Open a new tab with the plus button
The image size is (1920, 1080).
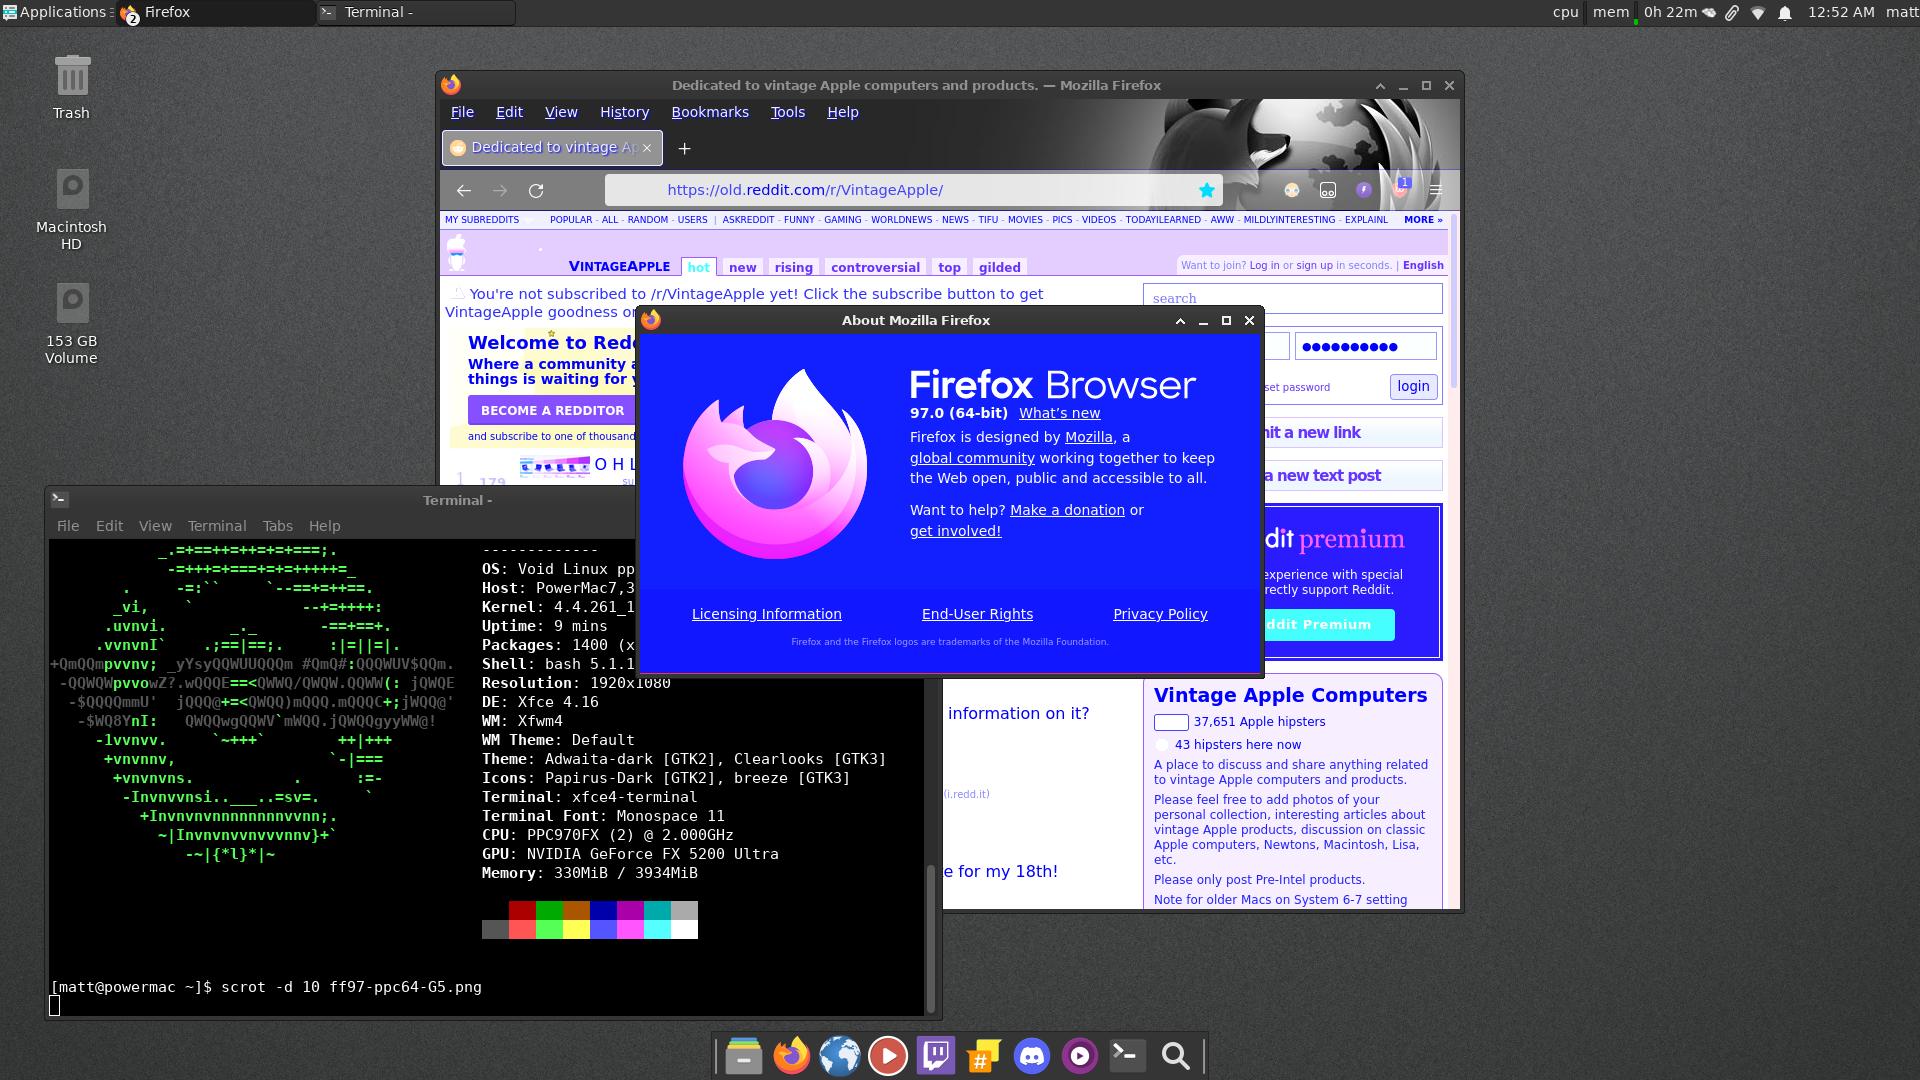pyautogui.click(x=685, y=148)
